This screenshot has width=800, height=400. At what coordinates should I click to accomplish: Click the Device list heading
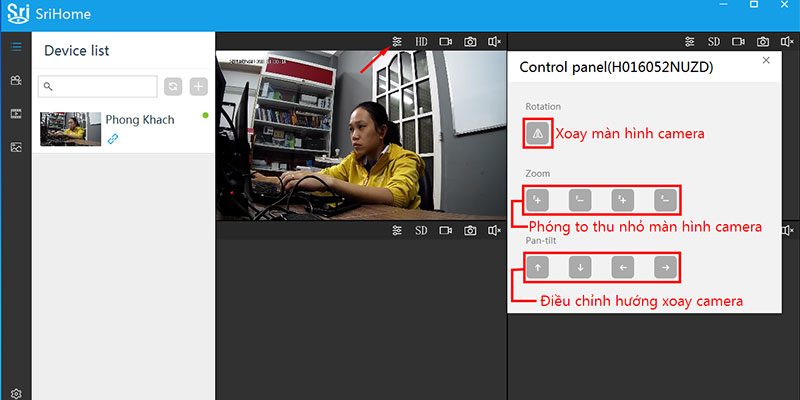click(x=77, y=51)
